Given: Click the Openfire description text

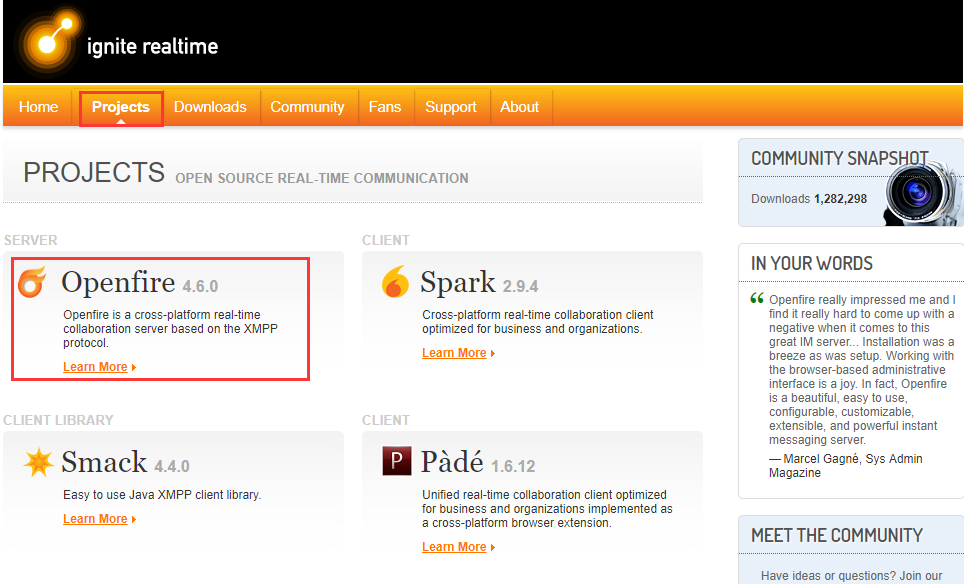Looking at the screenshot, I should pyautogui.click(x=170, y=328).
